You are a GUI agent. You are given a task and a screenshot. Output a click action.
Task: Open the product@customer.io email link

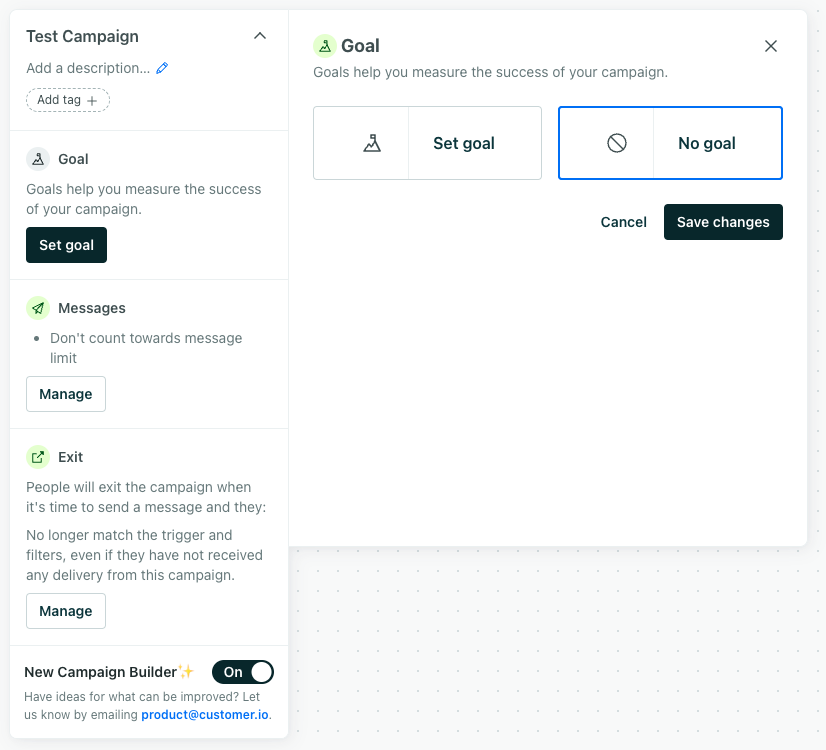[205, 715]
